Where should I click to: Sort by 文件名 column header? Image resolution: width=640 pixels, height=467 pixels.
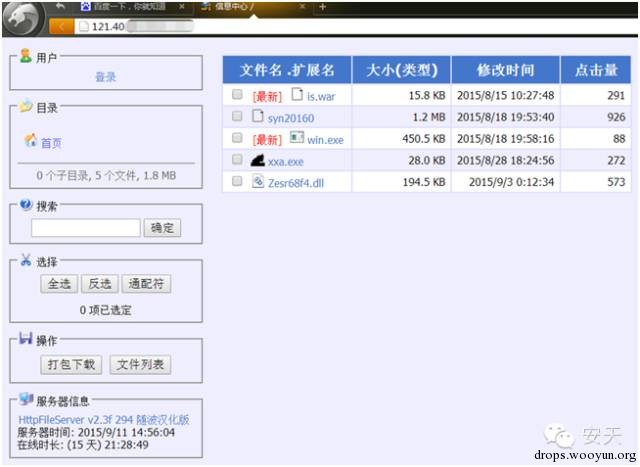pyautogui.click(x=286, y=70)
